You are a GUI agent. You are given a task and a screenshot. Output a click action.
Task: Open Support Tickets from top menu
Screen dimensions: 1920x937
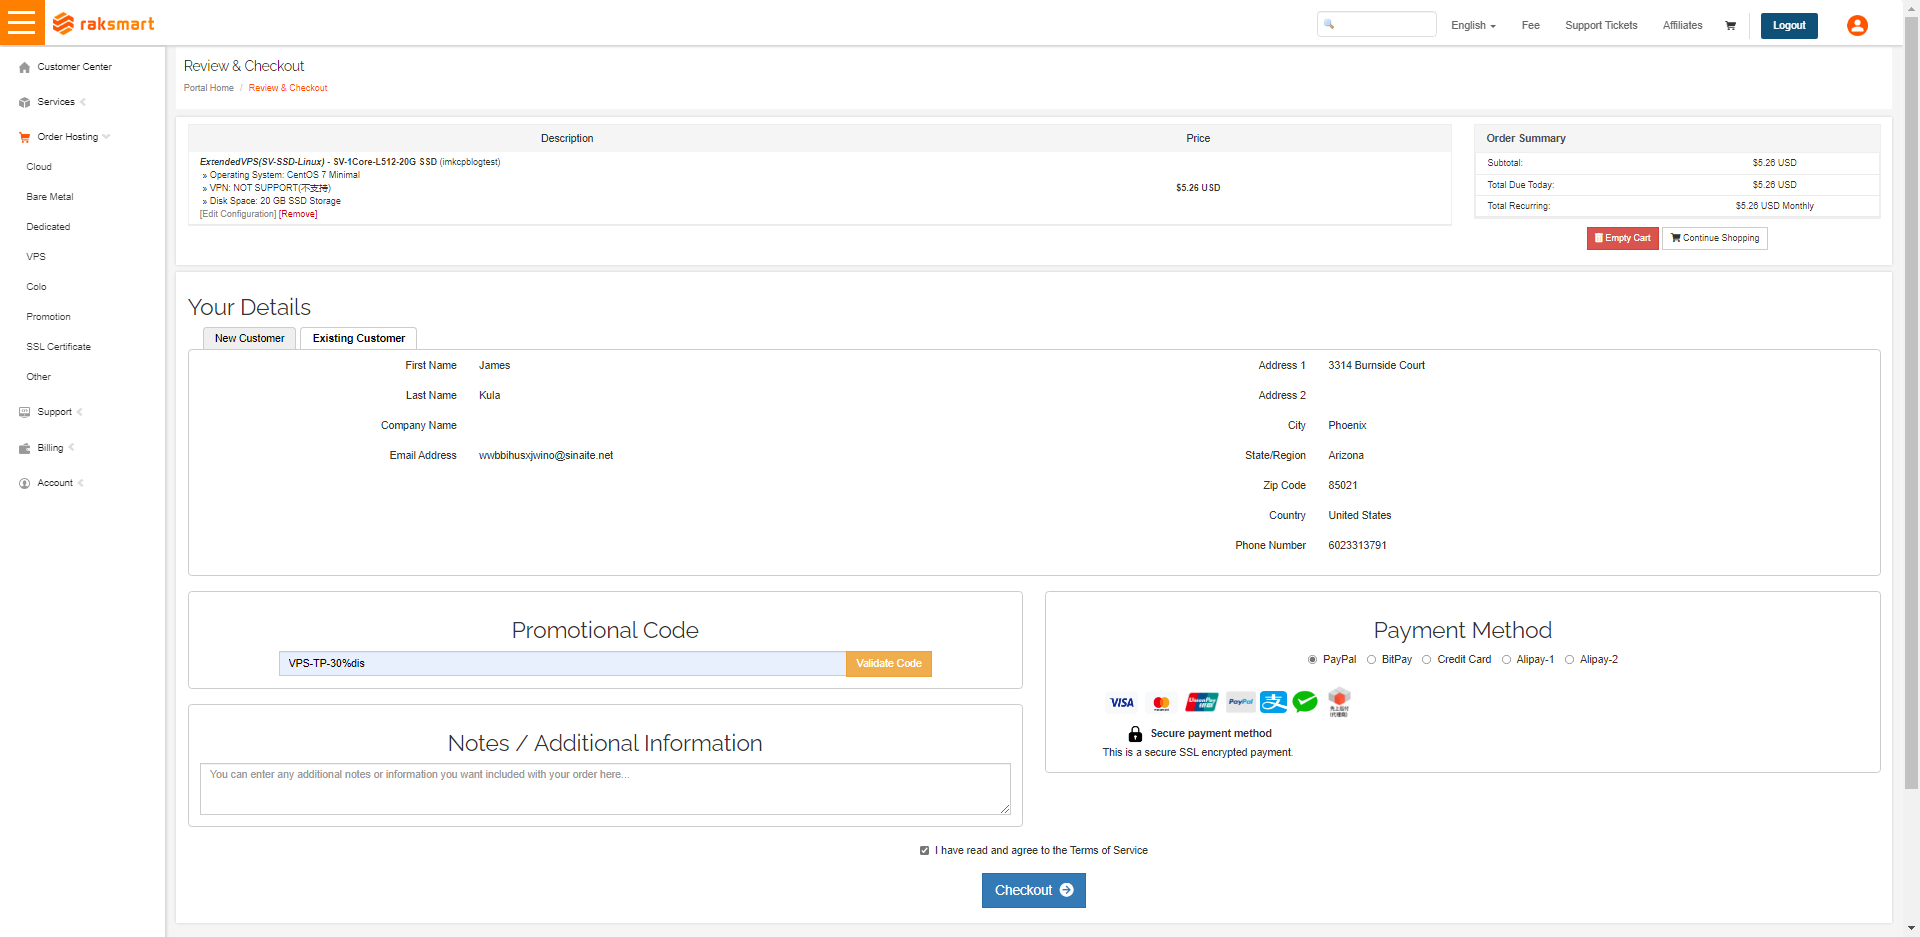coord(1600,26)
